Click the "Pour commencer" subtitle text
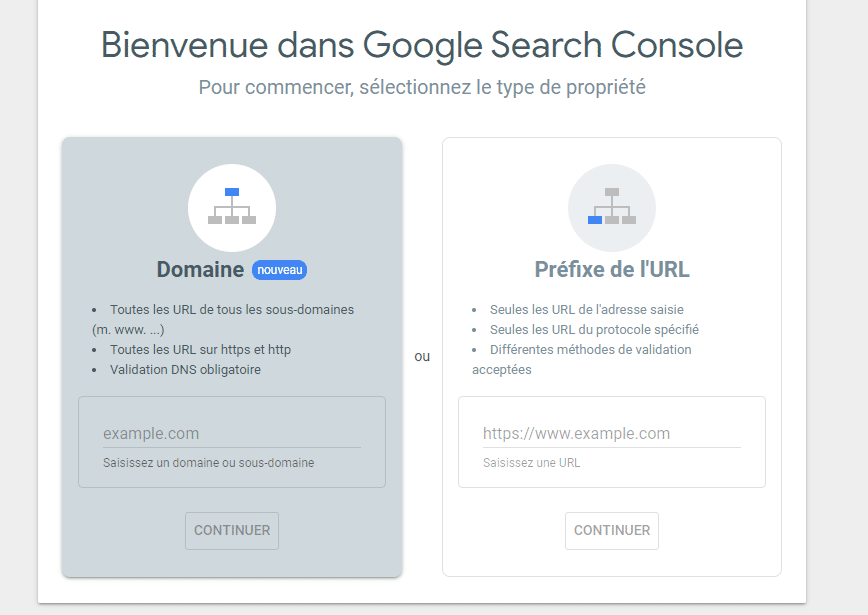The height and width of the screenshot is (615, 868). pos(422,87)
